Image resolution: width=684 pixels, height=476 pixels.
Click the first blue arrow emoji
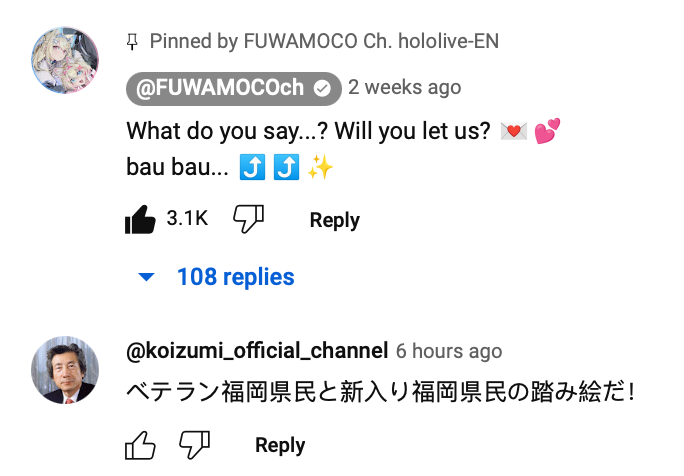252,167
